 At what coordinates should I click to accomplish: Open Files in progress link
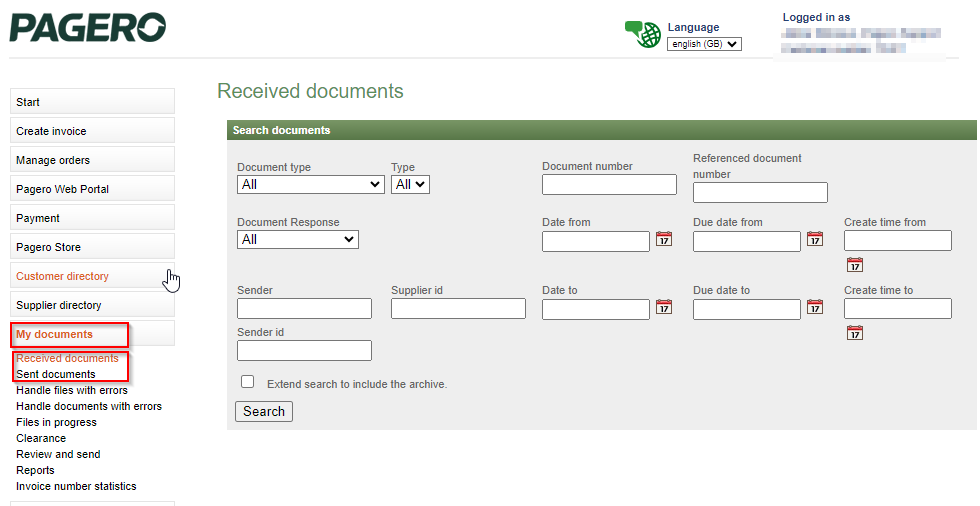tap(56, 422)
